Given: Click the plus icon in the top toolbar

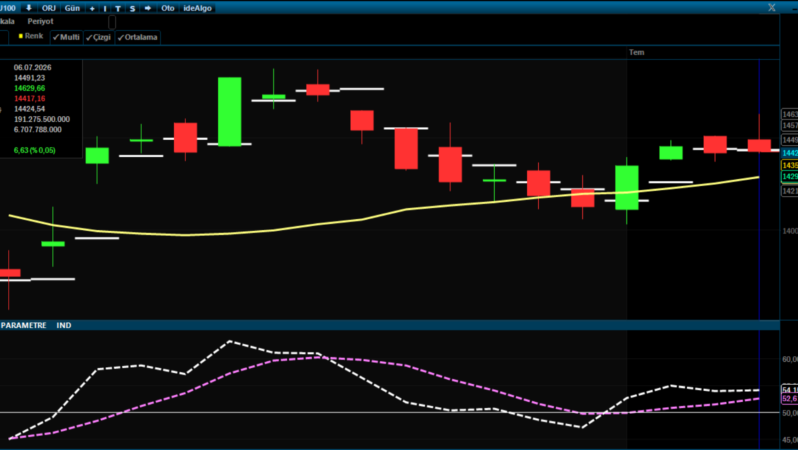Looking at the screenshot, I should 92,8.
